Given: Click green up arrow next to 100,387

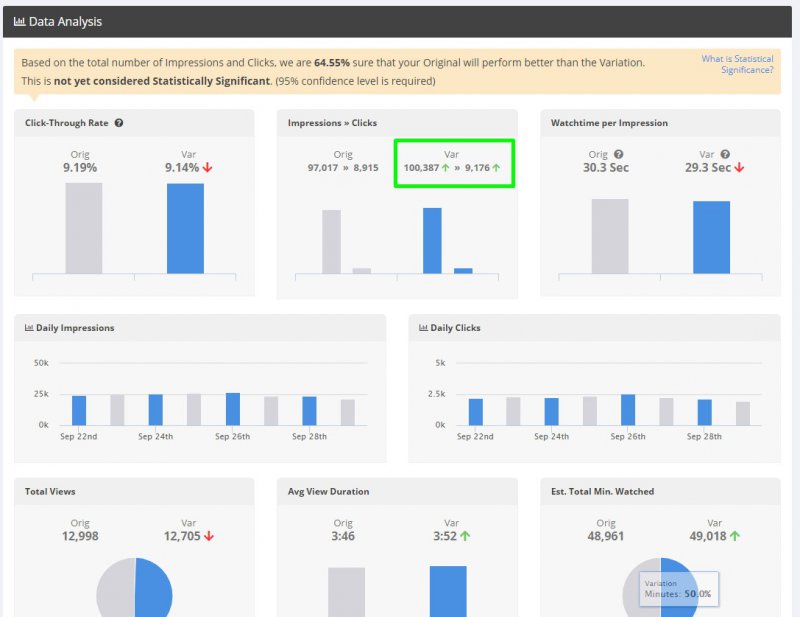Looking at the screenshot, I should click(x=445, y=168).
